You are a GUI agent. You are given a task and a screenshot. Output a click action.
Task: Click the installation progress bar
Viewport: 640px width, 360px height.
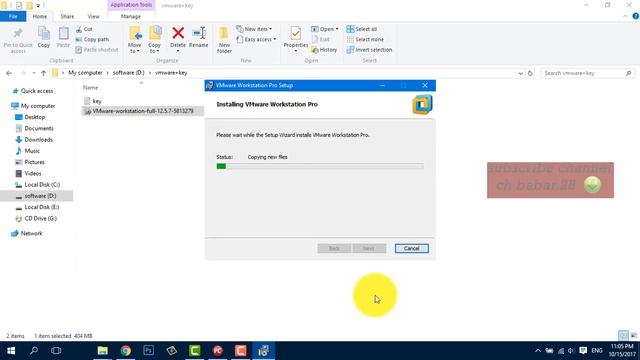click(x=320, y=166)
